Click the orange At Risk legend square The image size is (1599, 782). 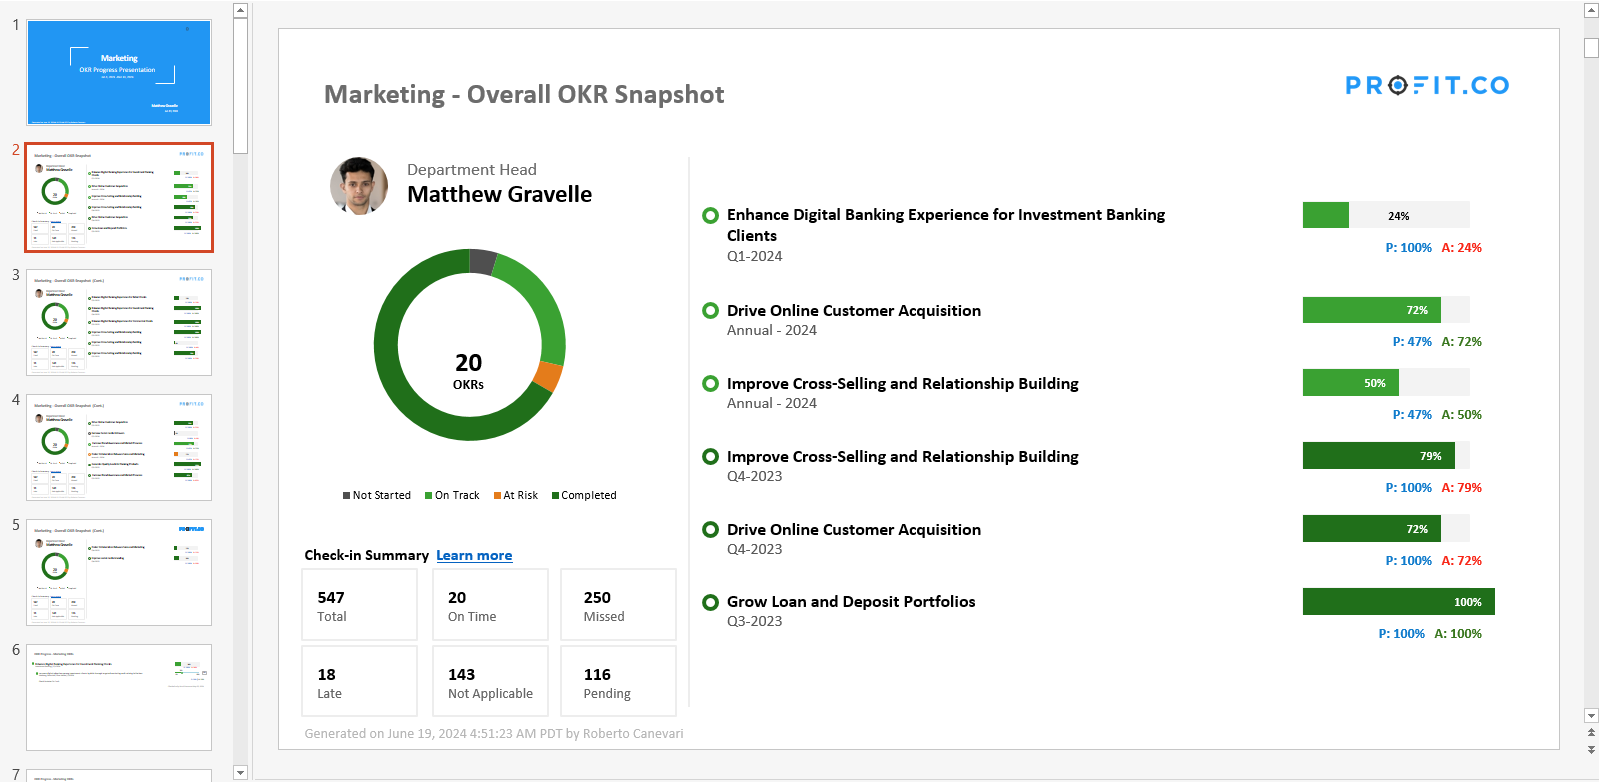click(x=497, y=496)
